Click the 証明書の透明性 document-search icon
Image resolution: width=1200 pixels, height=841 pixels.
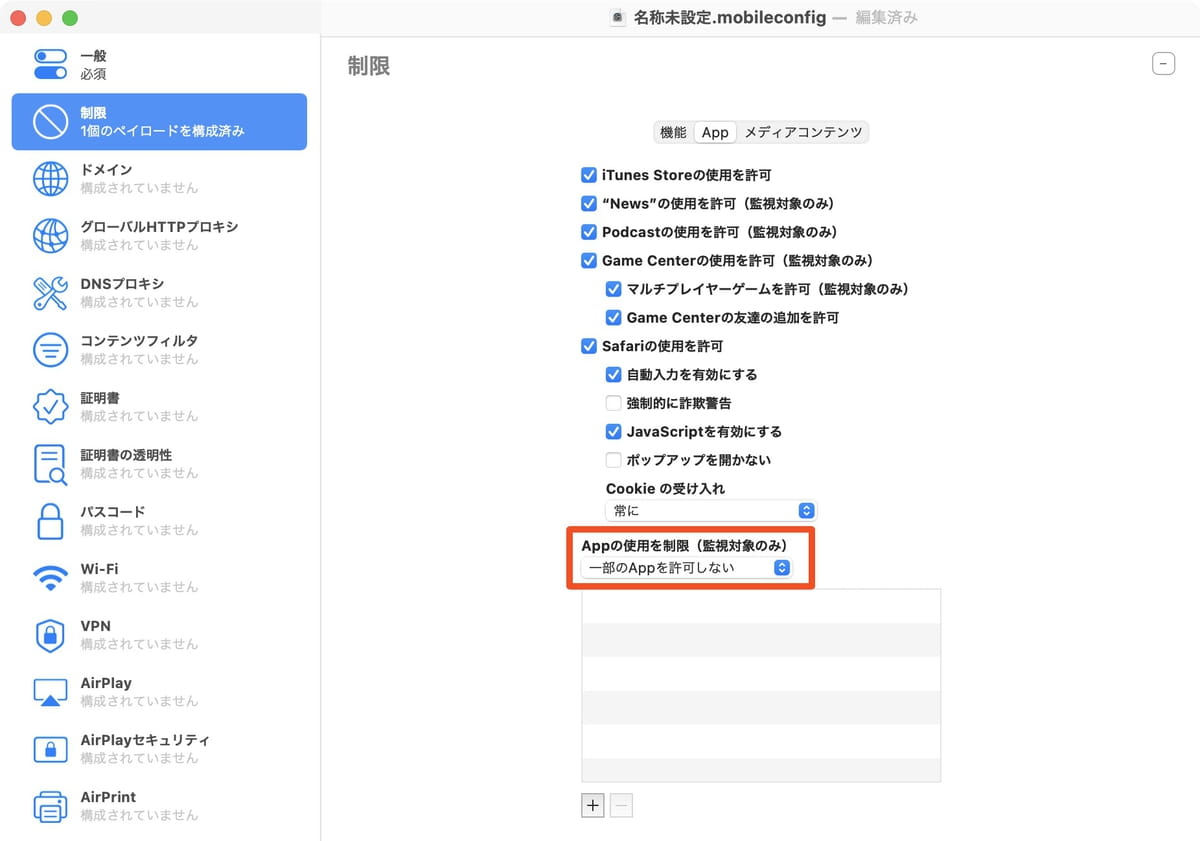click(x=50, y=464)
